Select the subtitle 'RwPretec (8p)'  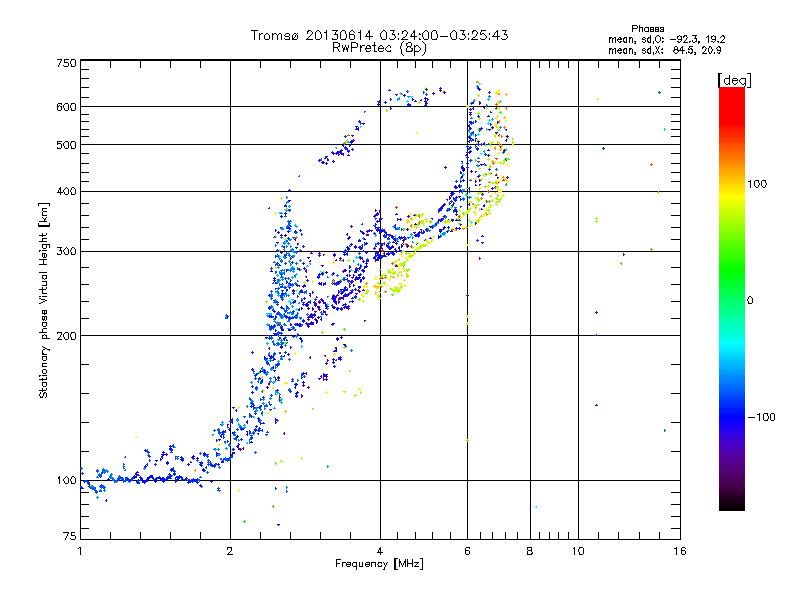coord(379,48)
